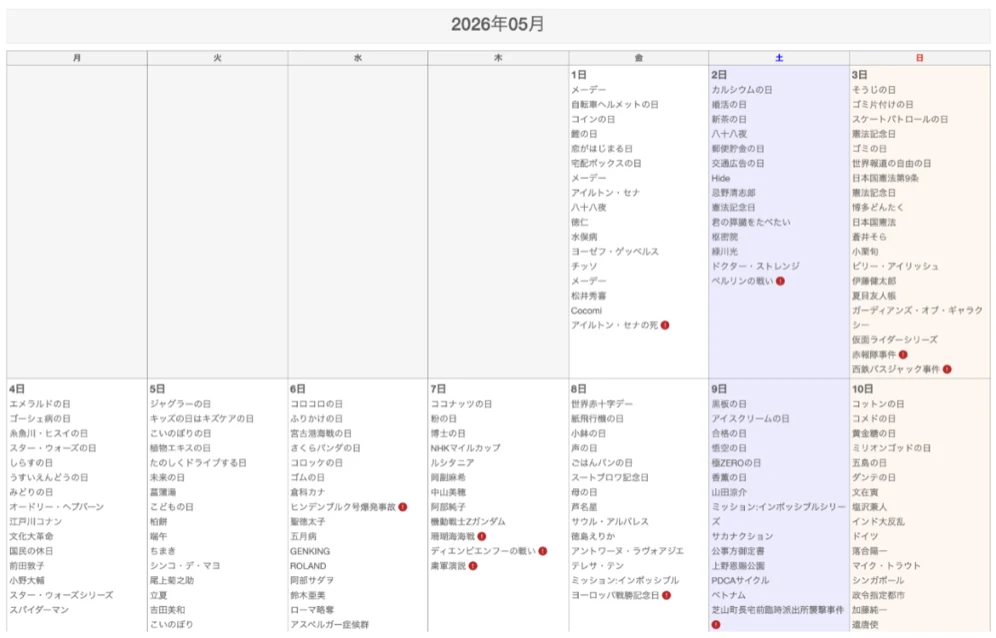Screen dimensions: 996x638
Task: Click the warning icon beside 西鉄バスジャック事件
Action: point(946,369)
